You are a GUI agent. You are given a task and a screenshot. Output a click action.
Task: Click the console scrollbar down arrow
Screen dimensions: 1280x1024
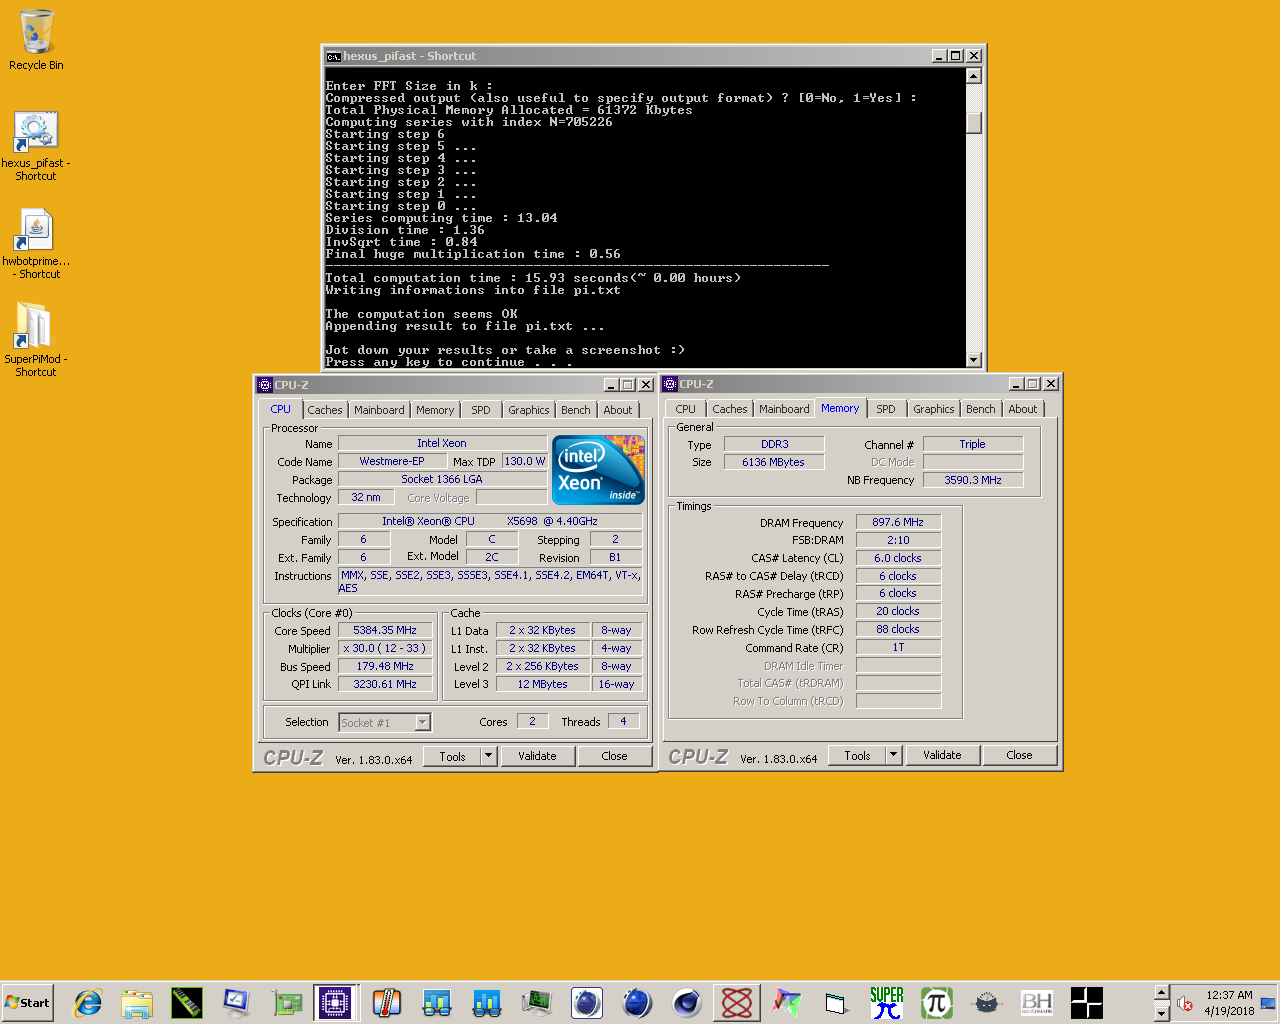(974, 360)
